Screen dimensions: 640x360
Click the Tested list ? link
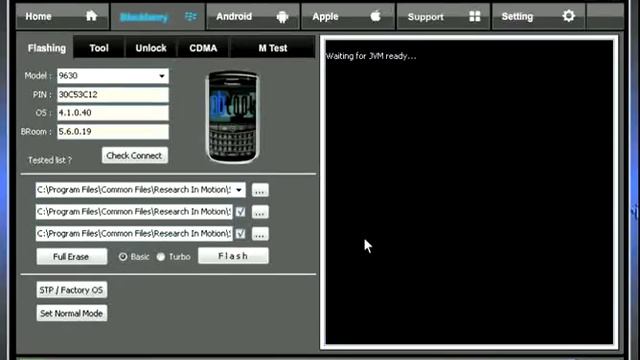point(50,160)
